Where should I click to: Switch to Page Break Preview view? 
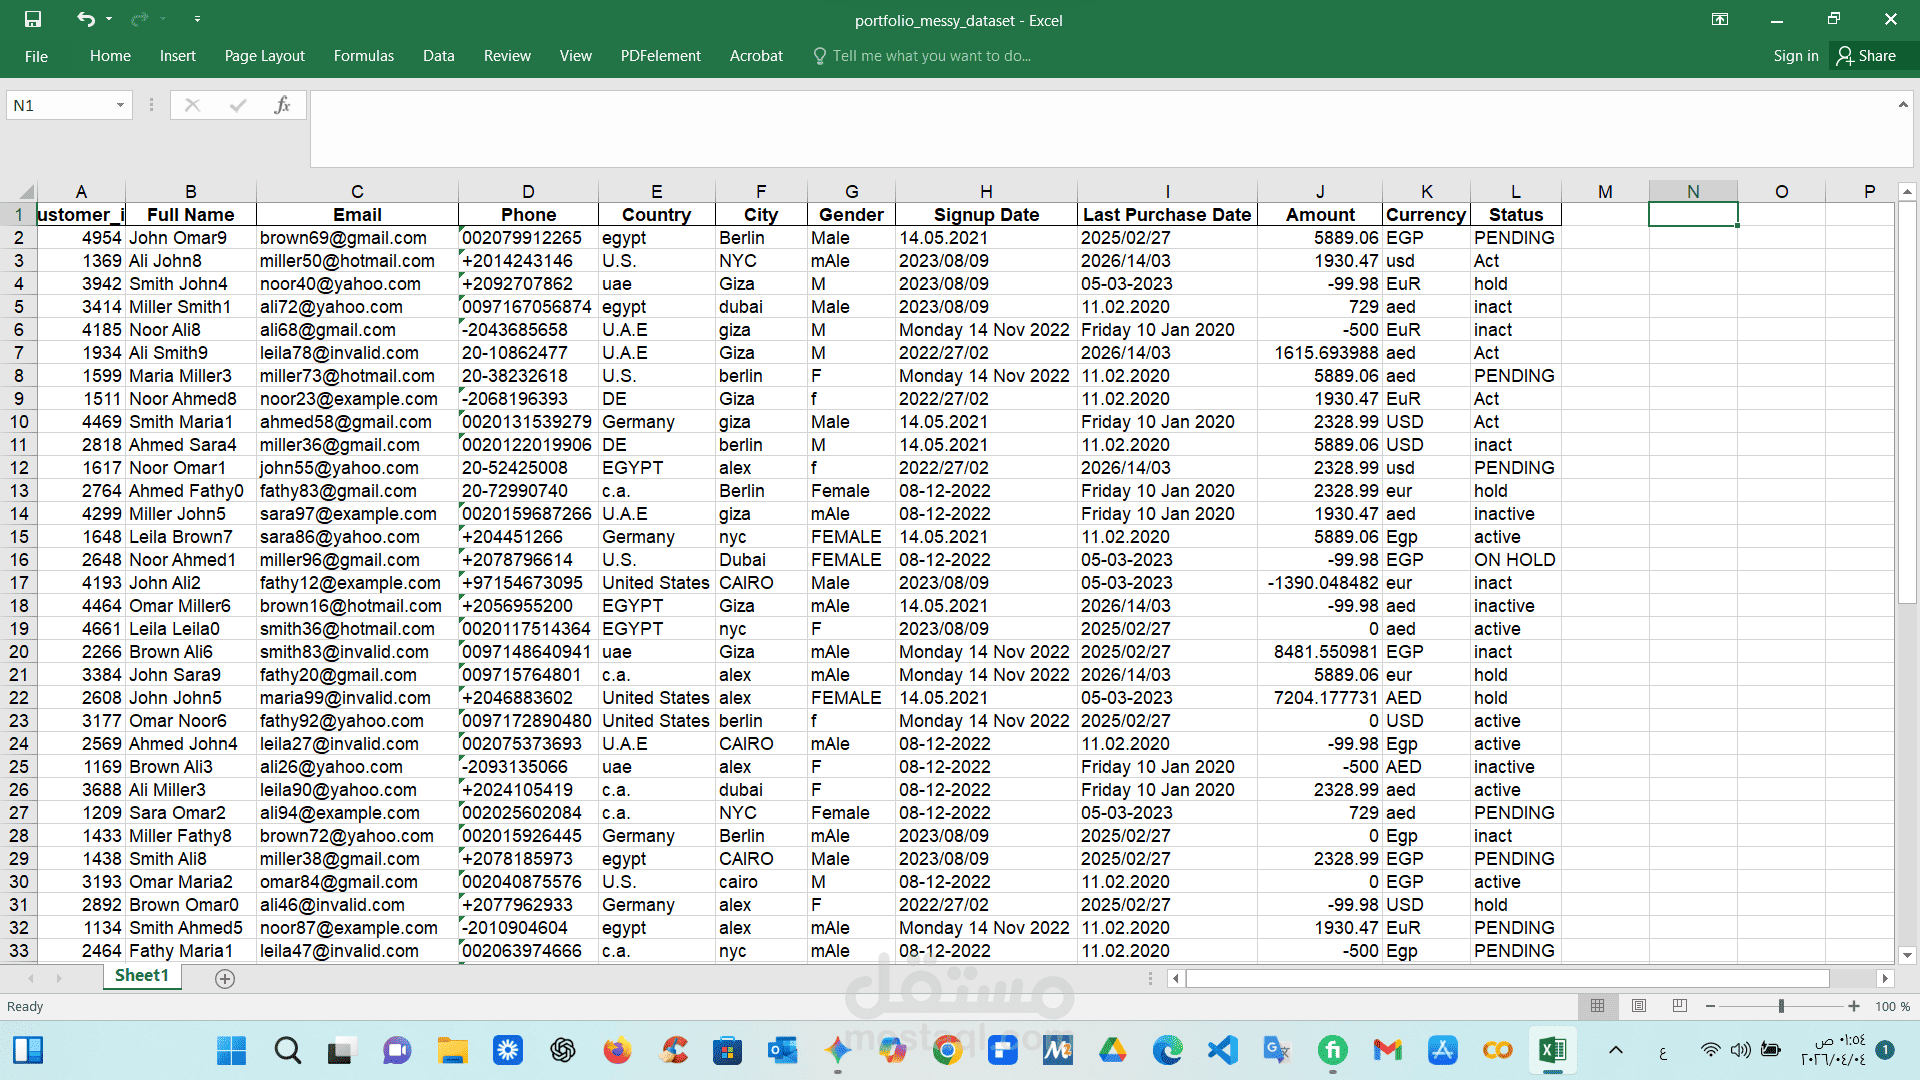[1680, 1006]
